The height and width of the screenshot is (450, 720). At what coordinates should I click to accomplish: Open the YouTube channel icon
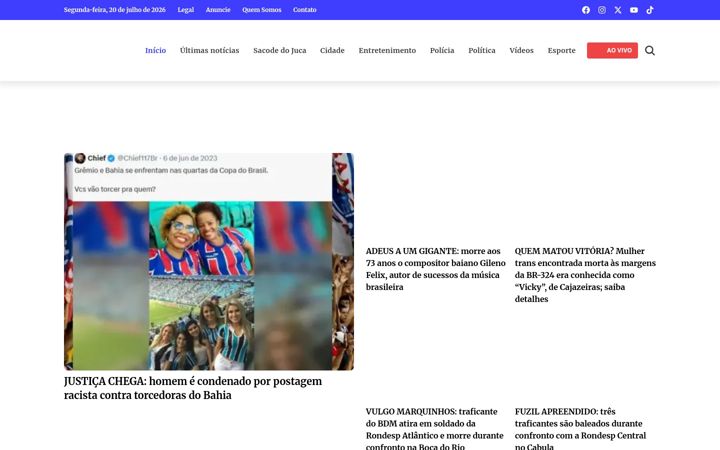(x=634, y=10)
